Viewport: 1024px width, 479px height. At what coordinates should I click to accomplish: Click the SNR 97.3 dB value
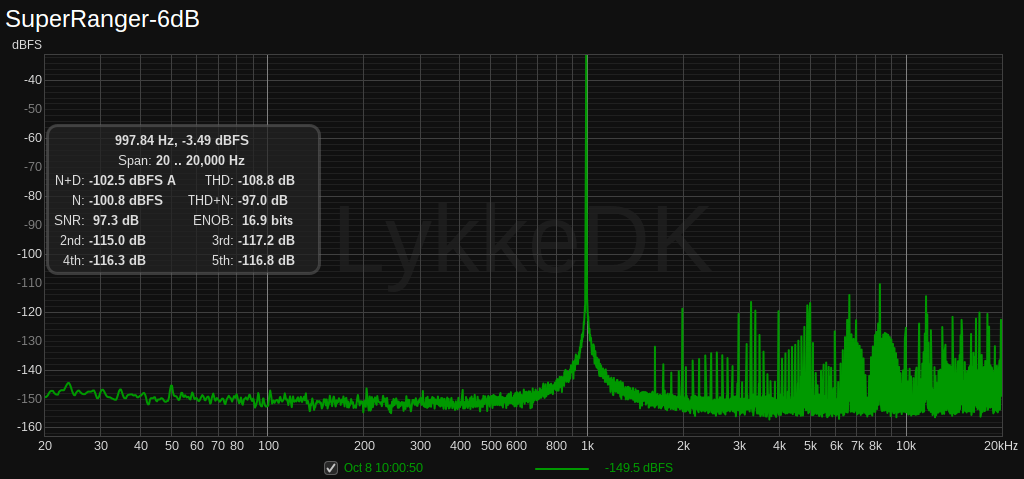coord(116,220)
